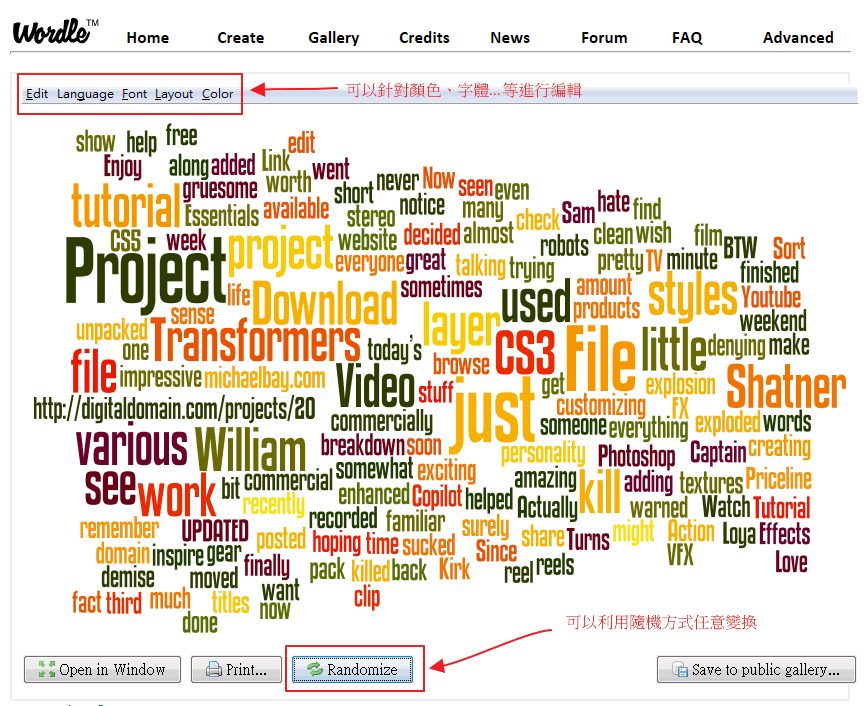This screenshot has width=867, height=706.
Task: Click the Randomize button
Action: (353, 670)
